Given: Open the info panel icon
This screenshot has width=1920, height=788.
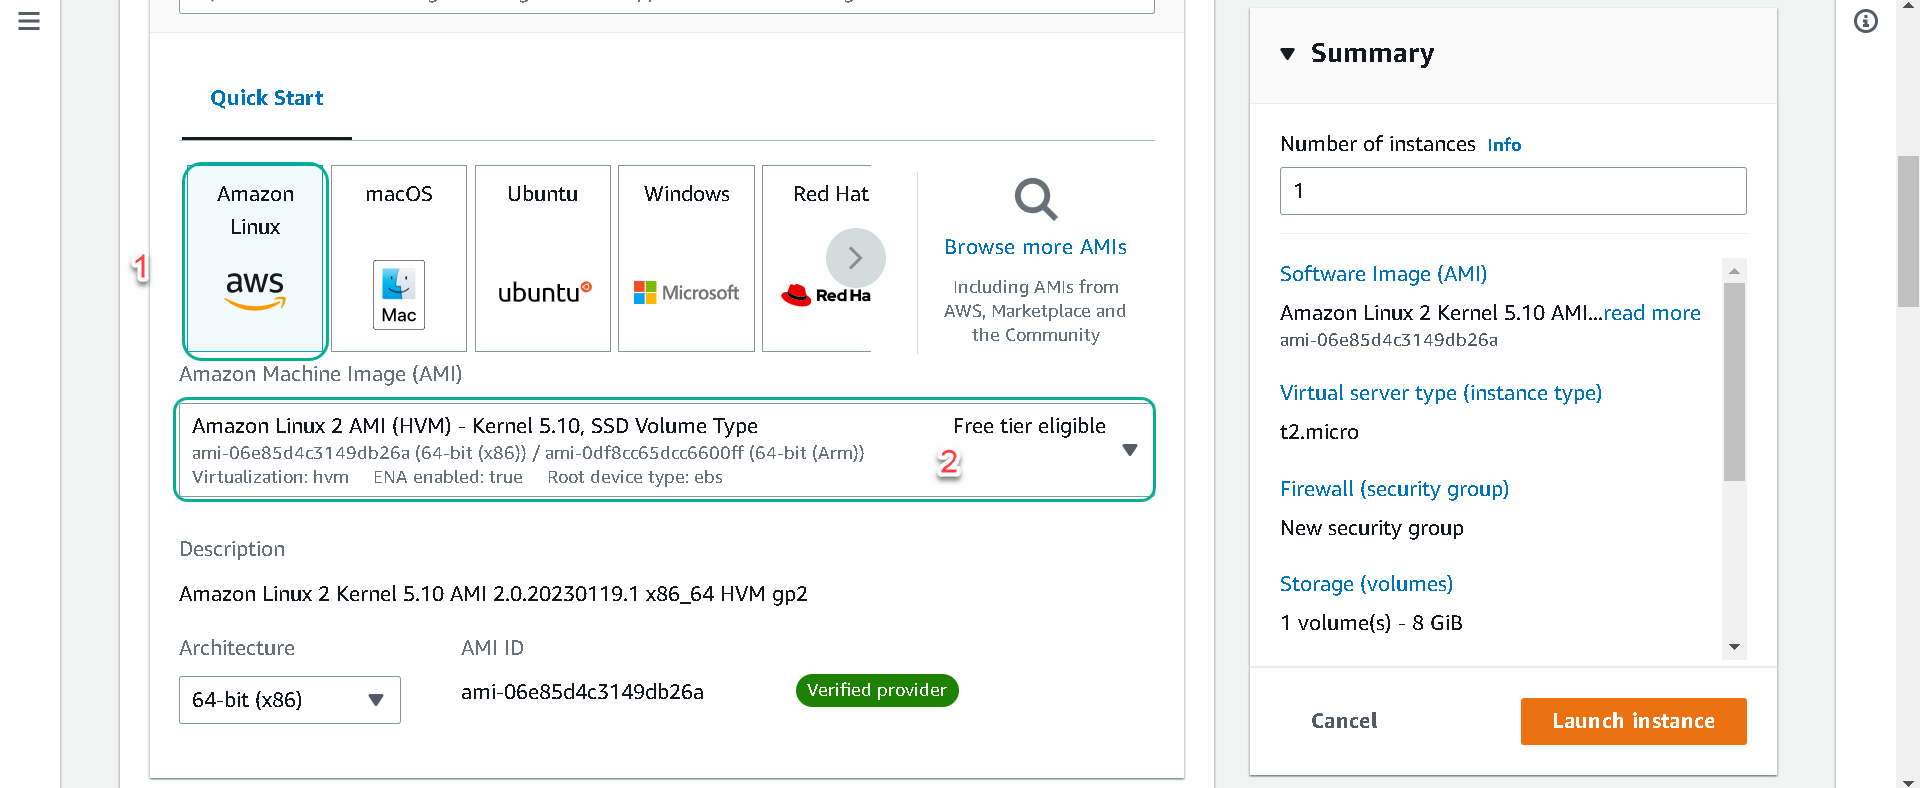Looking at the screenshot, I should click(1866, 21).
